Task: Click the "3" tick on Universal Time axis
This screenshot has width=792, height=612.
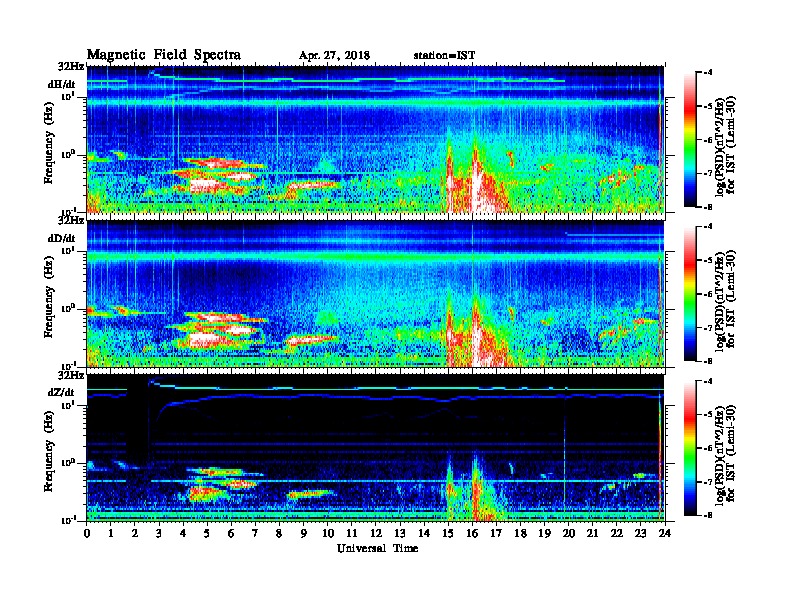Action: click(x=159, y=533)
